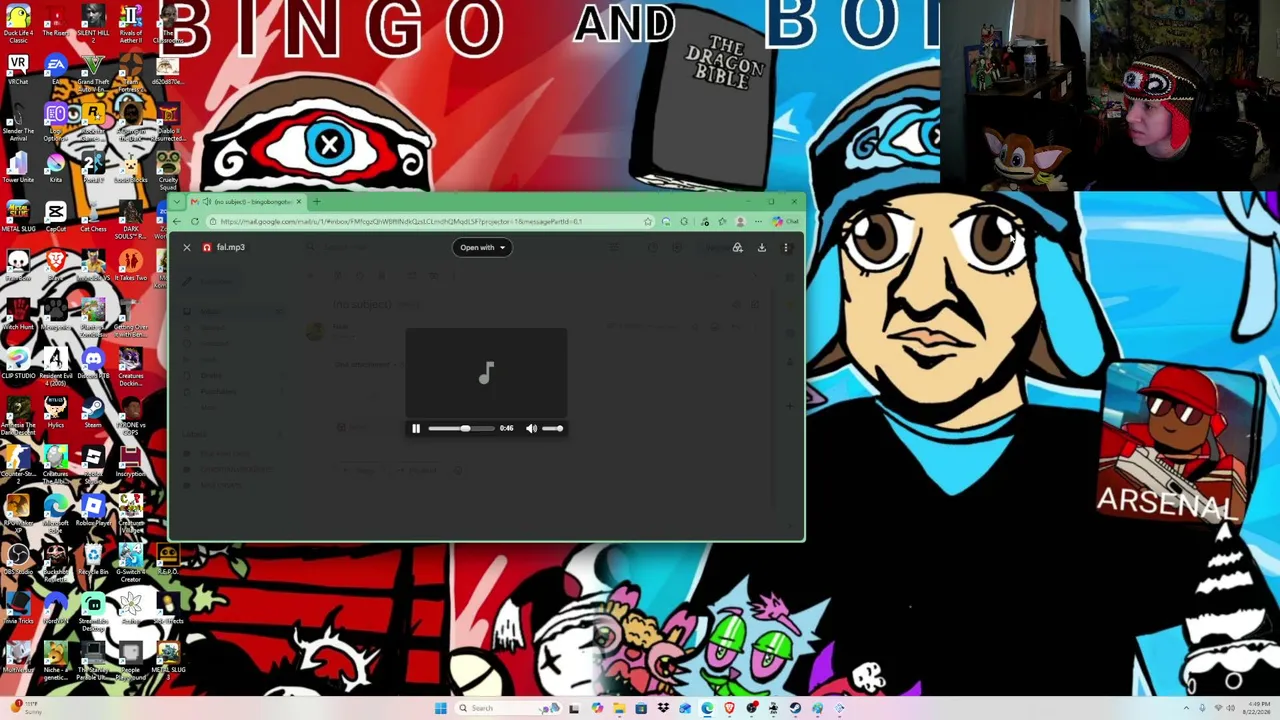Open Slender The Arrival shortcut

[x=18, y=122]
